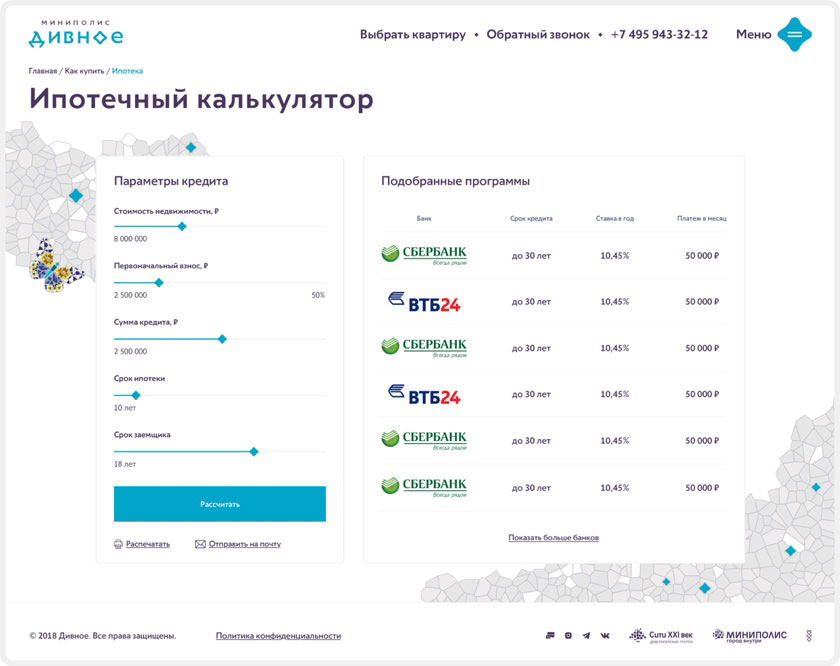
Task: Open the Instagram icon in footer
Action: coord(568,635)
